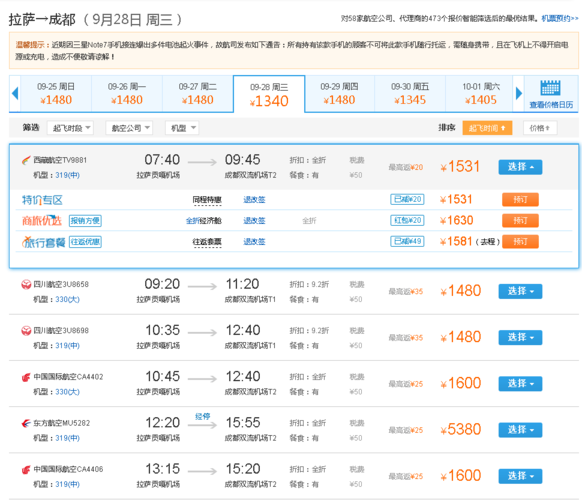Expand 选择 options for flight MU5282
Image resolution: width=582 pixels, height=500 pixels.
520,430
